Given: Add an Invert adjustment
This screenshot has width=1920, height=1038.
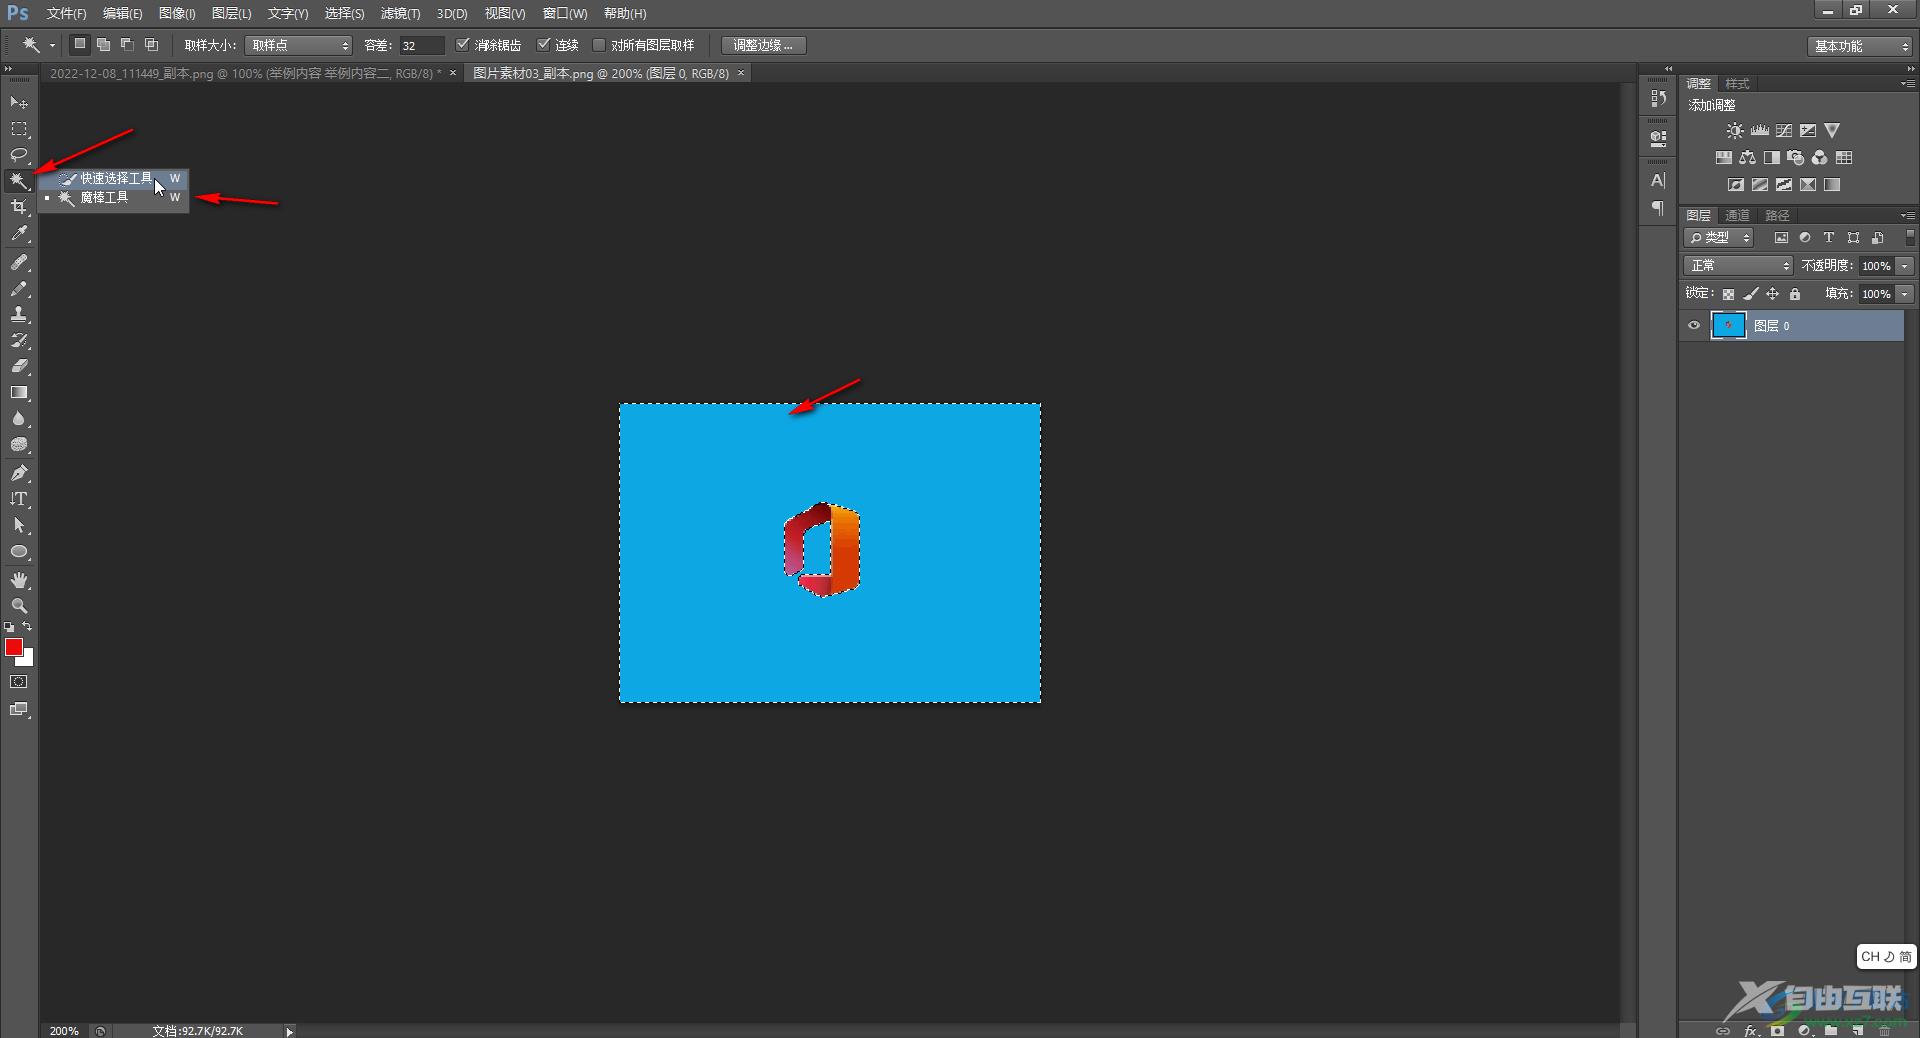Looking at the screenshot, I should coord(1736,185).
